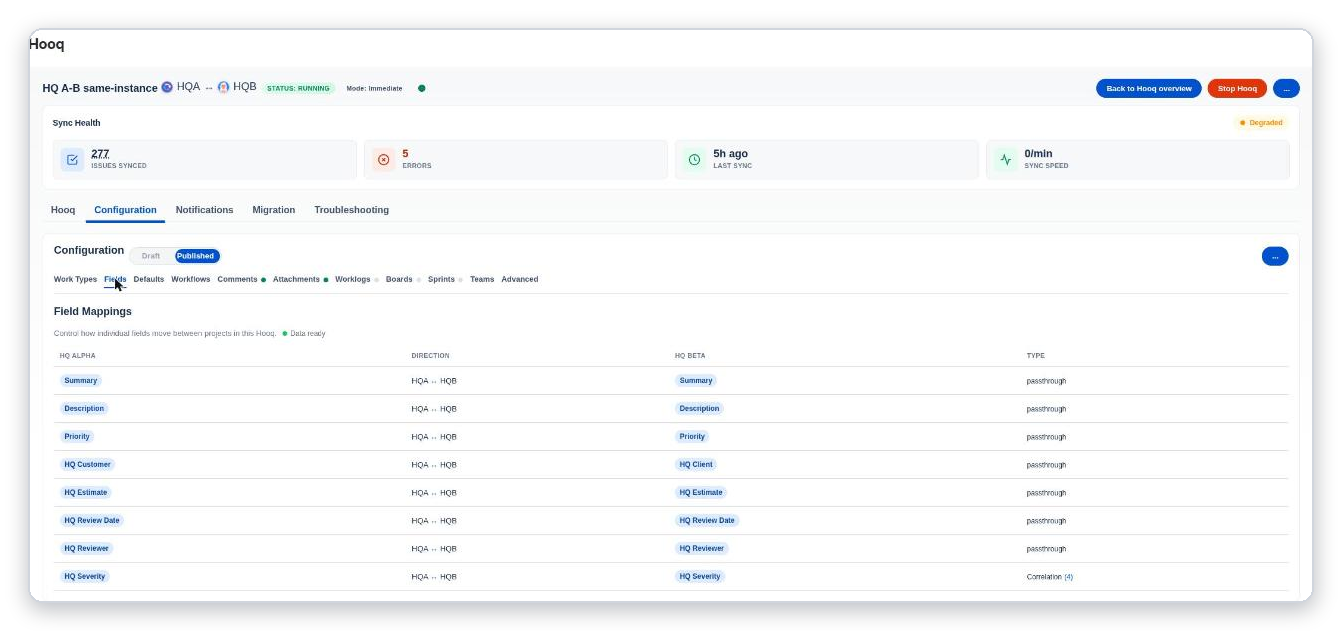Open the Workflows sub-tab
The width and height of the screenshot is (1342, 631).
pos(191,279)
